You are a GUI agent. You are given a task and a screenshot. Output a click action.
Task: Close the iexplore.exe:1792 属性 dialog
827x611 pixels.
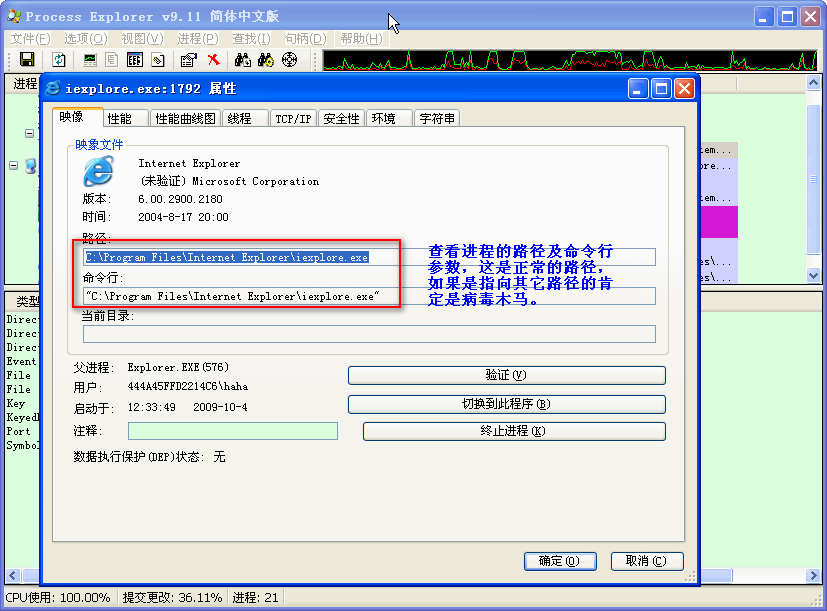(685, 89)
